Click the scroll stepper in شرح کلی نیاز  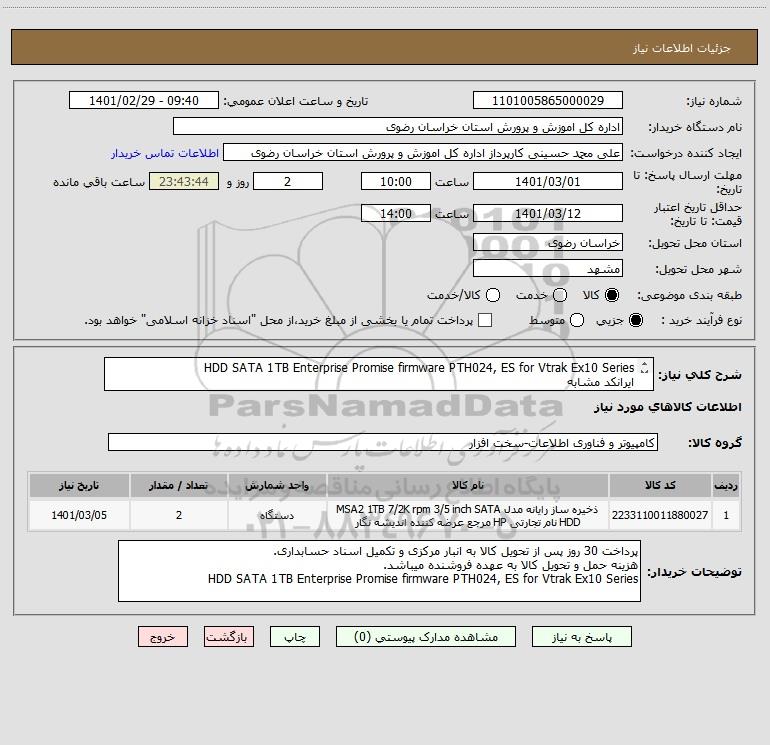pos(644,367)
